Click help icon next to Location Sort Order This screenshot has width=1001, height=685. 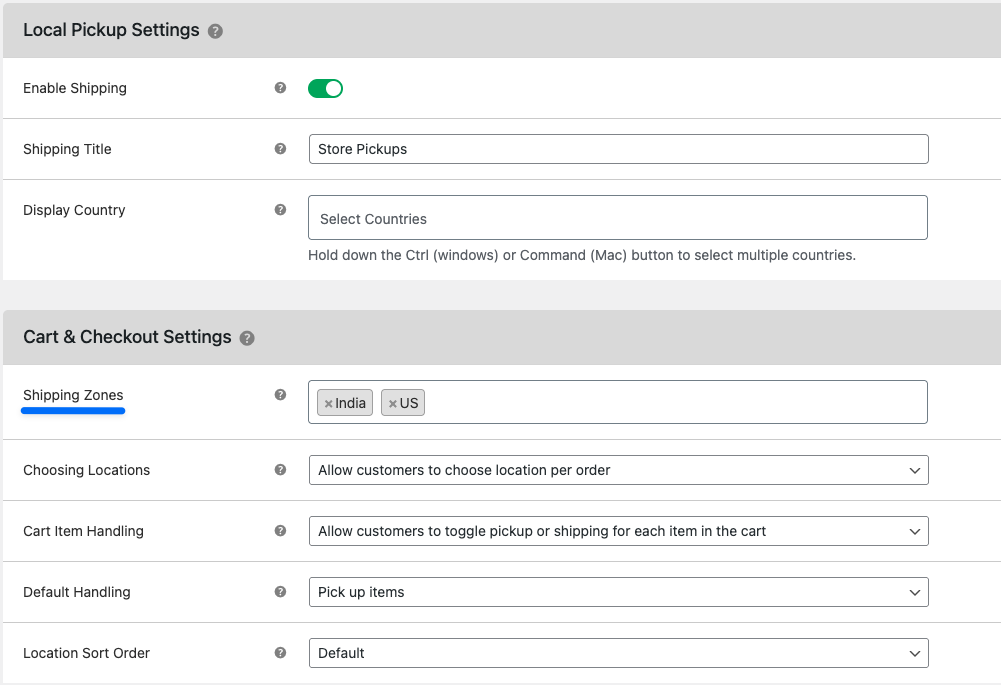tap(281, 653)
